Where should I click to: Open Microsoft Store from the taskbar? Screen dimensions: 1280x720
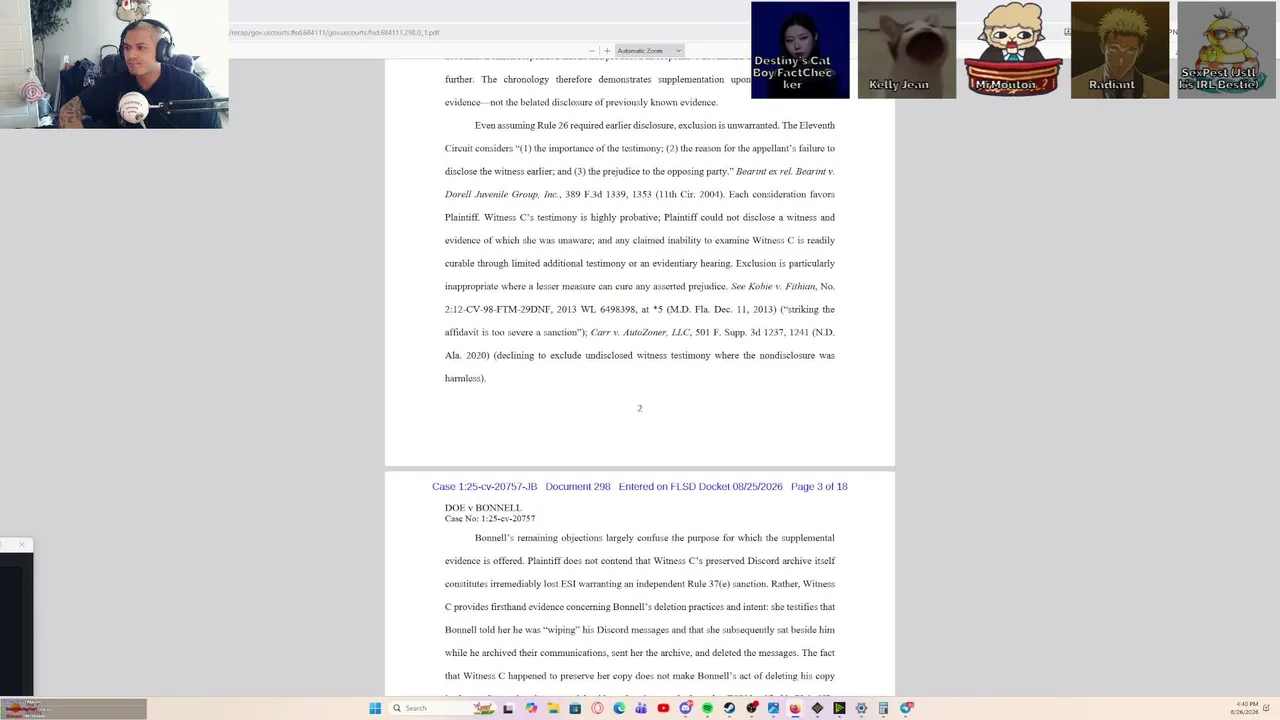click(x=575, y=708)
